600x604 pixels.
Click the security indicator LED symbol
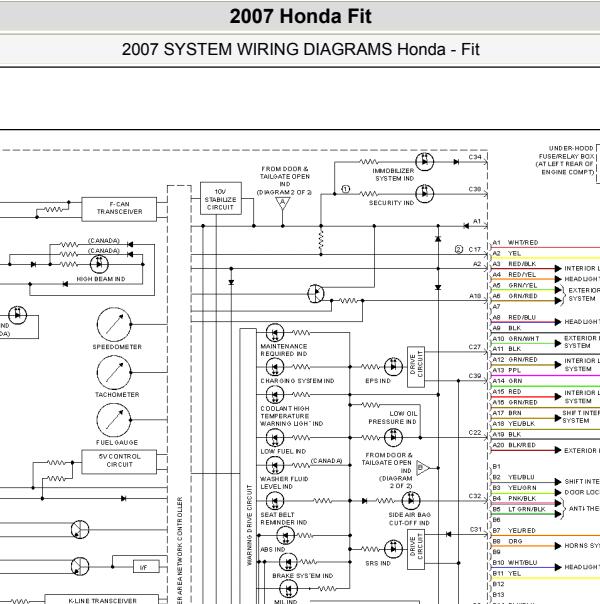click(x=425, y=193)
